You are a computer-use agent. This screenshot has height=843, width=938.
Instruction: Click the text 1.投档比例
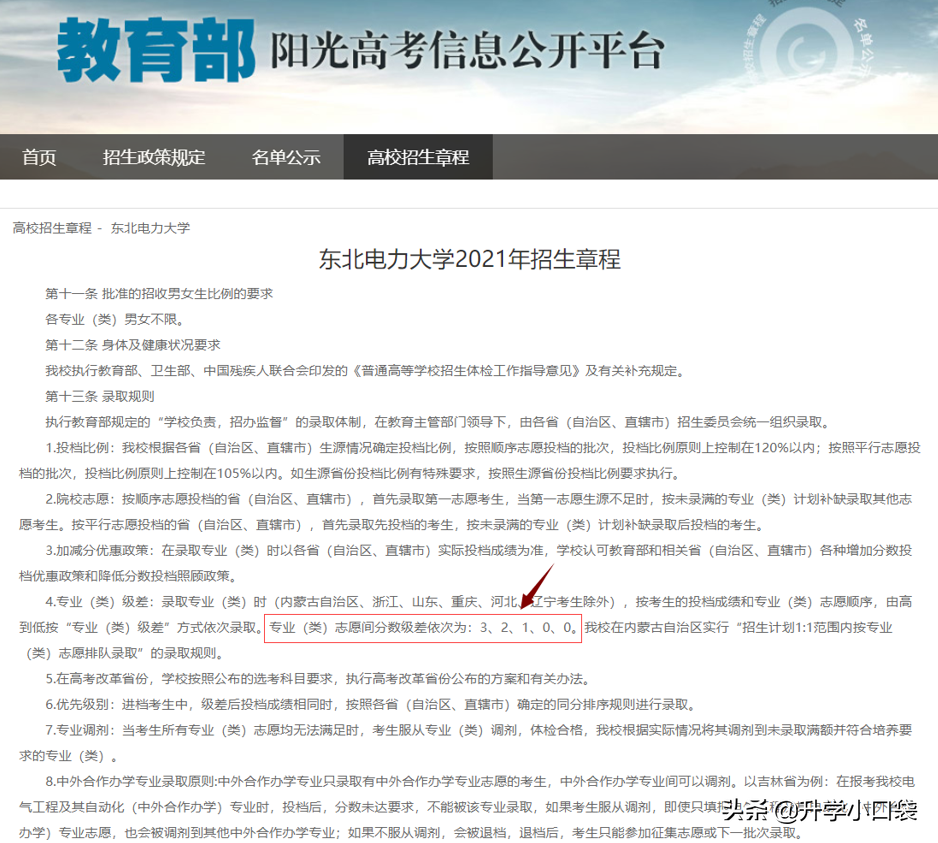[80, 448]
